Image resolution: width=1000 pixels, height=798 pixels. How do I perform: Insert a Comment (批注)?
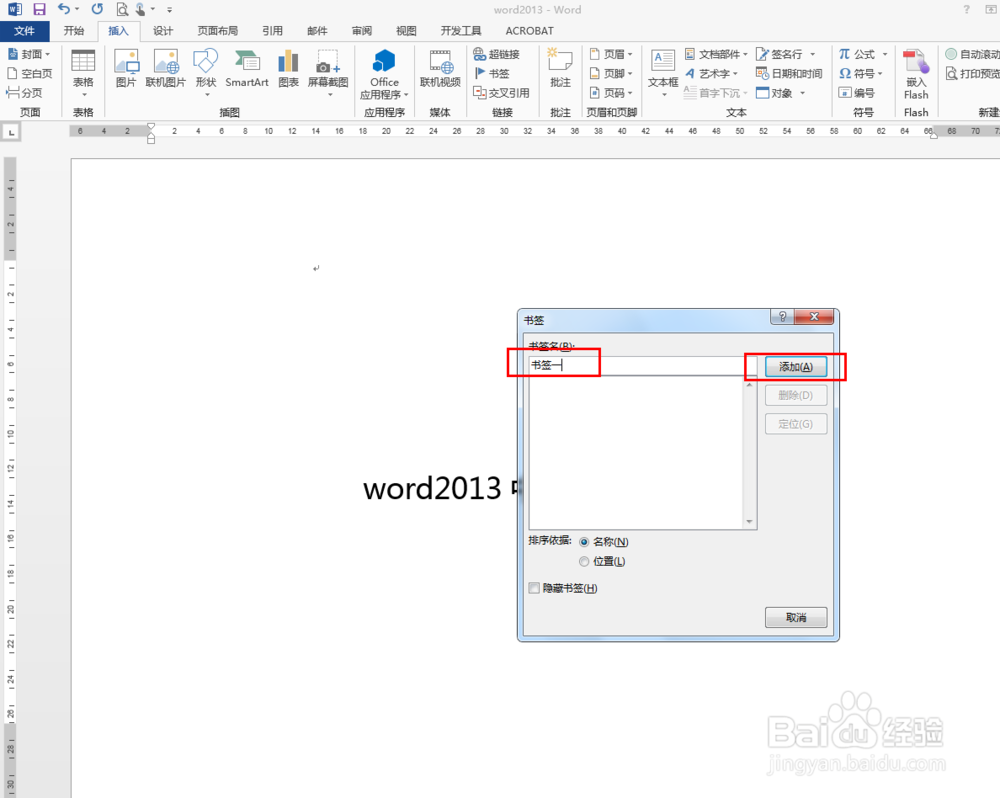point(560,68)
